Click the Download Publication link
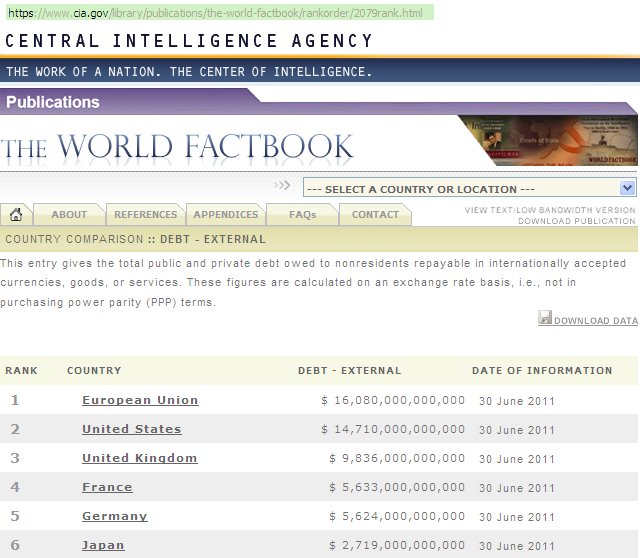The height and width of the screenshot is (558, 640). (x=577, y=221)
